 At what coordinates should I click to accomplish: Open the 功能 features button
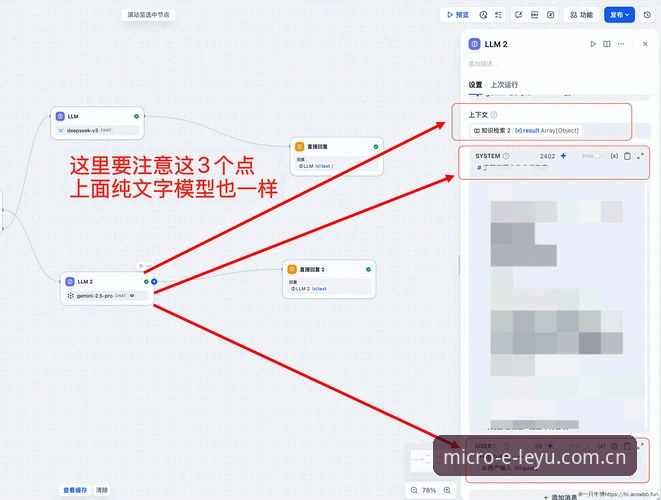(581, 15)
